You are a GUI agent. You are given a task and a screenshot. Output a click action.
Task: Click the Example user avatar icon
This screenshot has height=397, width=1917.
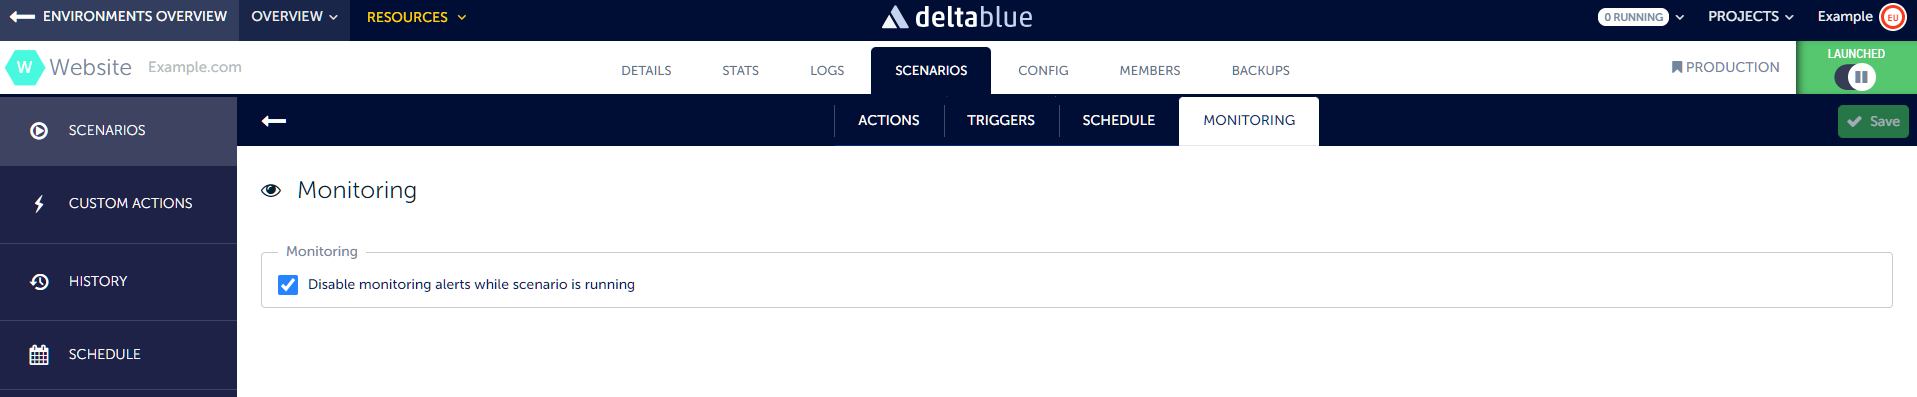point(1892,17)
